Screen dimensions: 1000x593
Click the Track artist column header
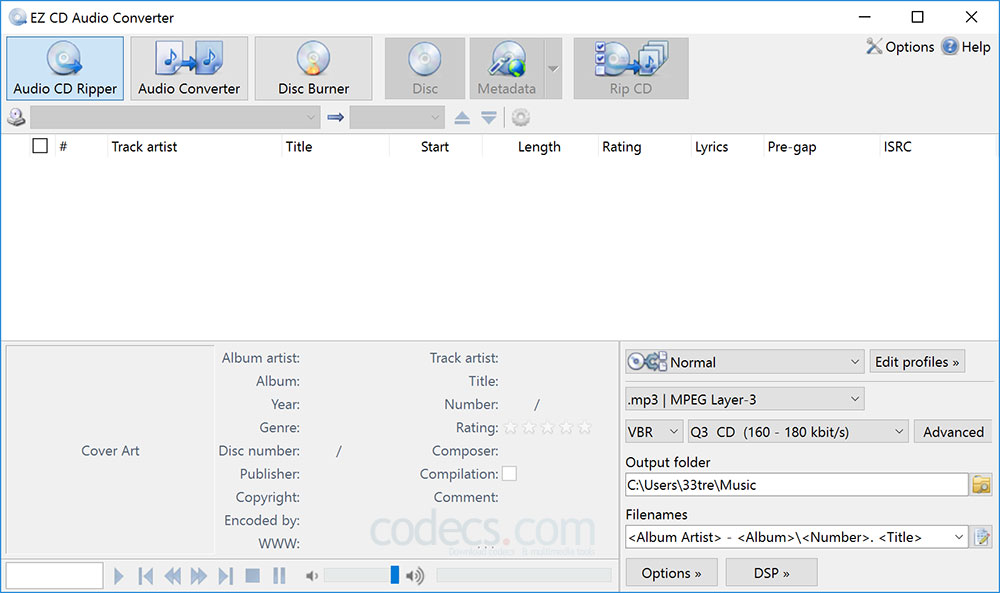pyautogui.click(x=144, y=147)
